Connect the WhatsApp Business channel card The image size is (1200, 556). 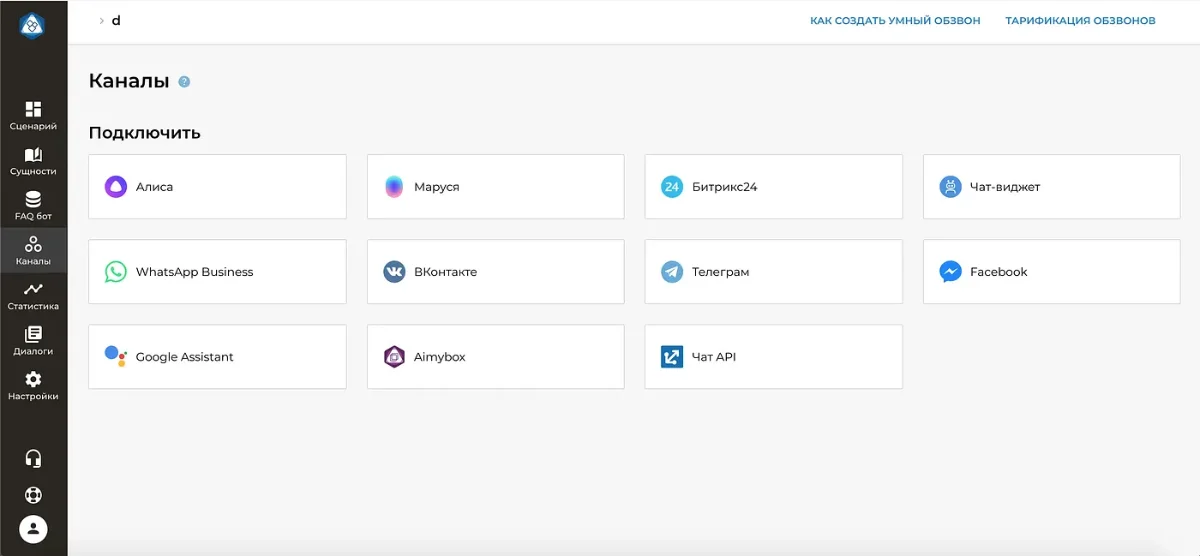point(217,272)
